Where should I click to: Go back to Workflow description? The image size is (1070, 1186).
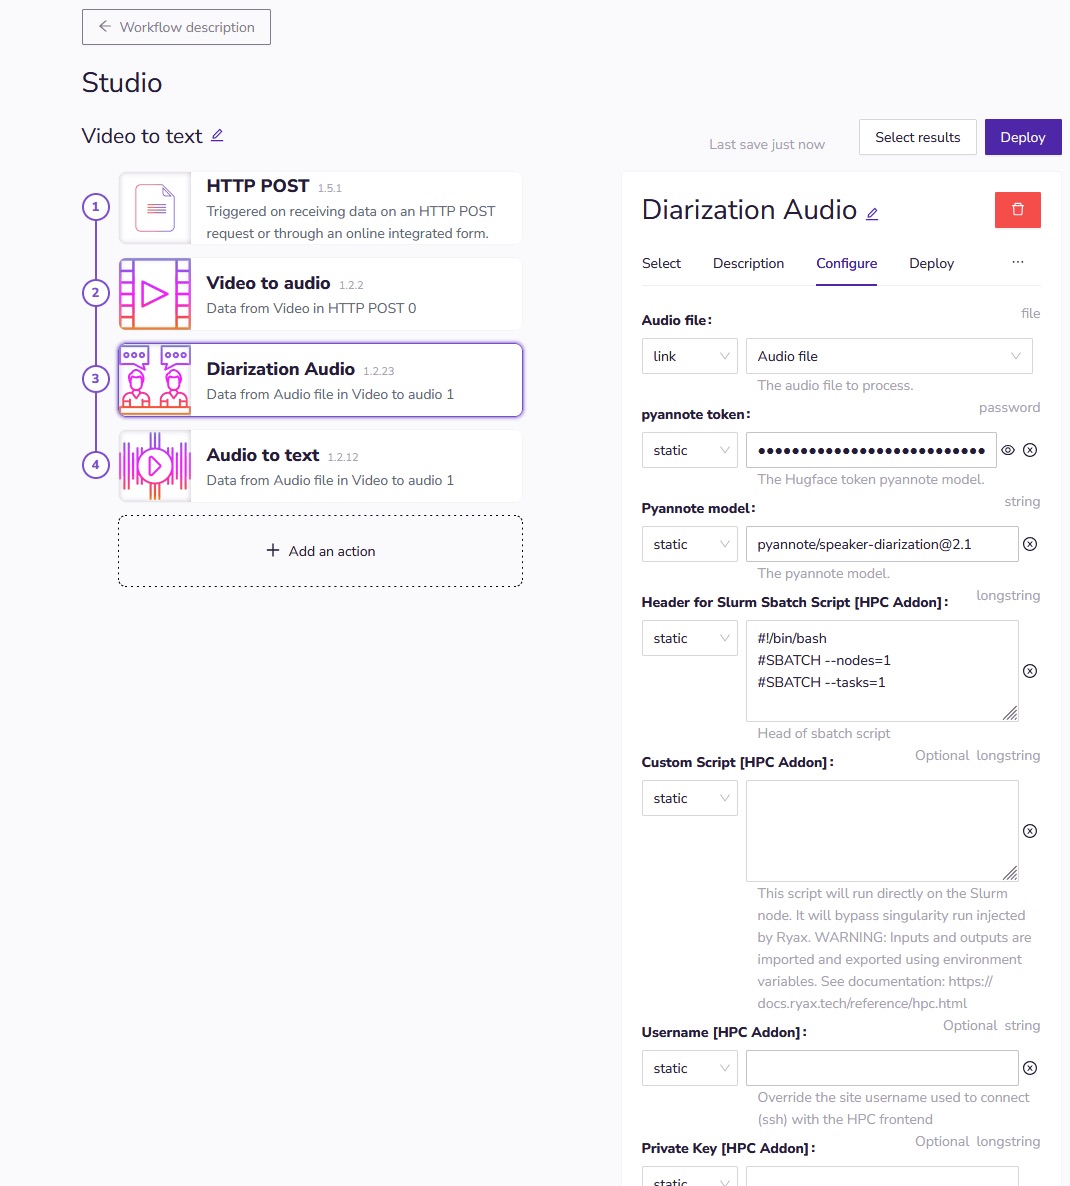pyautogui.click(x=176, y=27)
